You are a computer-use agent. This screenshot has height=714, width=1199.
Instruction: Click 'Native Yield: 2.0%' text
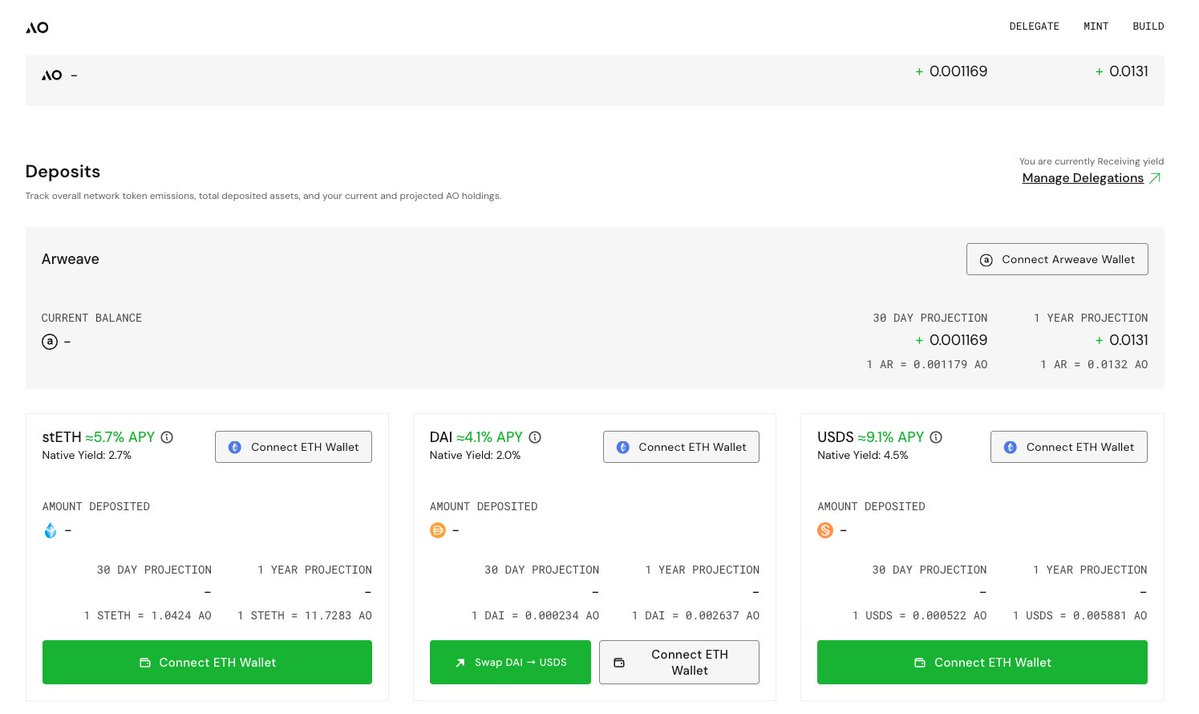[475, 456]
